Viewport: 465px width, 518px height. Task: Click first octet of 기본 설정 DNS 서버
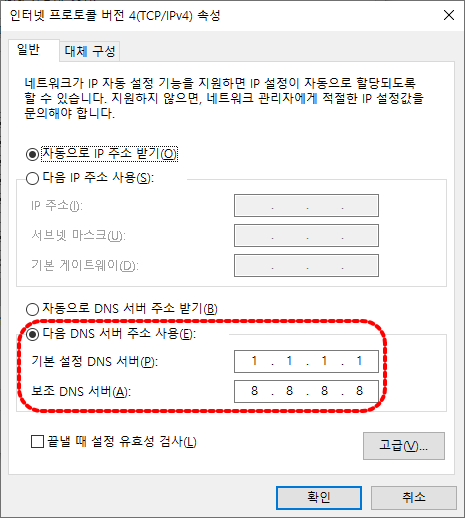coord(254,361)
